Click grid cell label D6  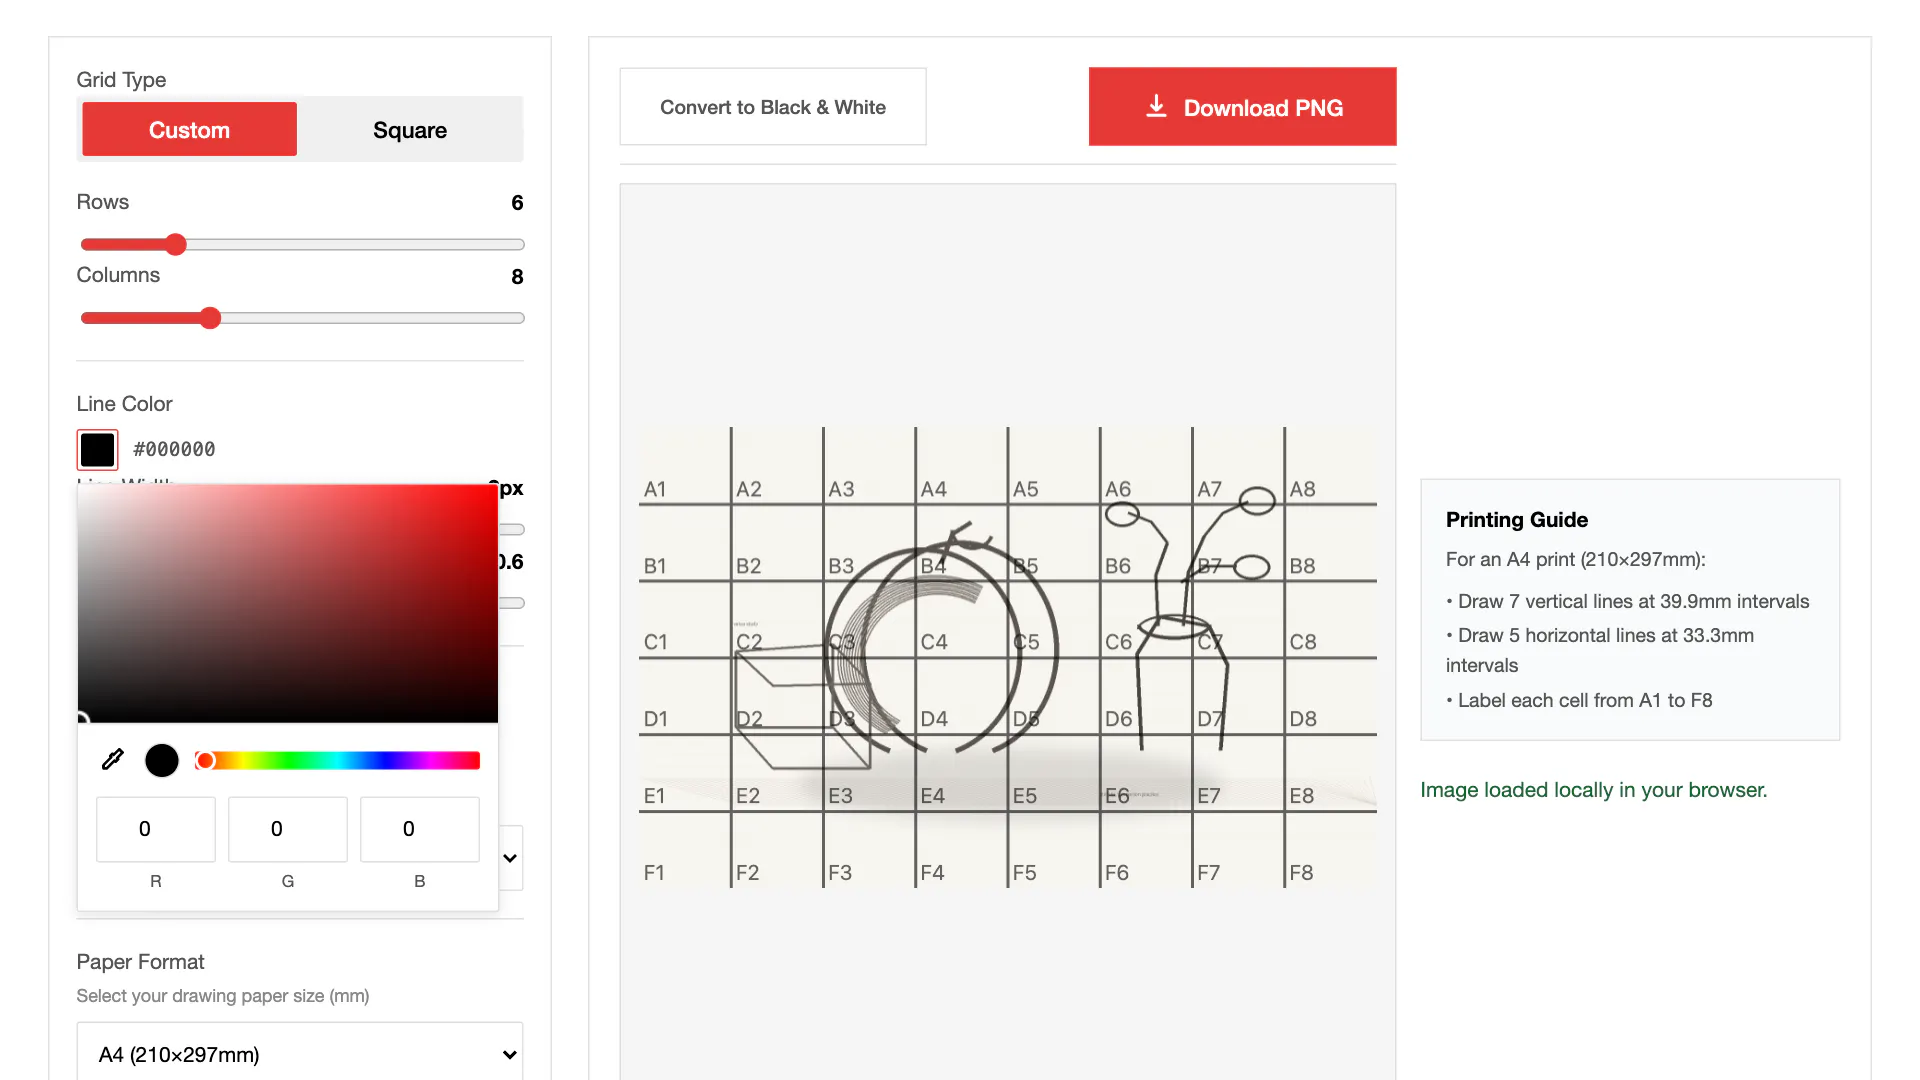point(1119,719)
